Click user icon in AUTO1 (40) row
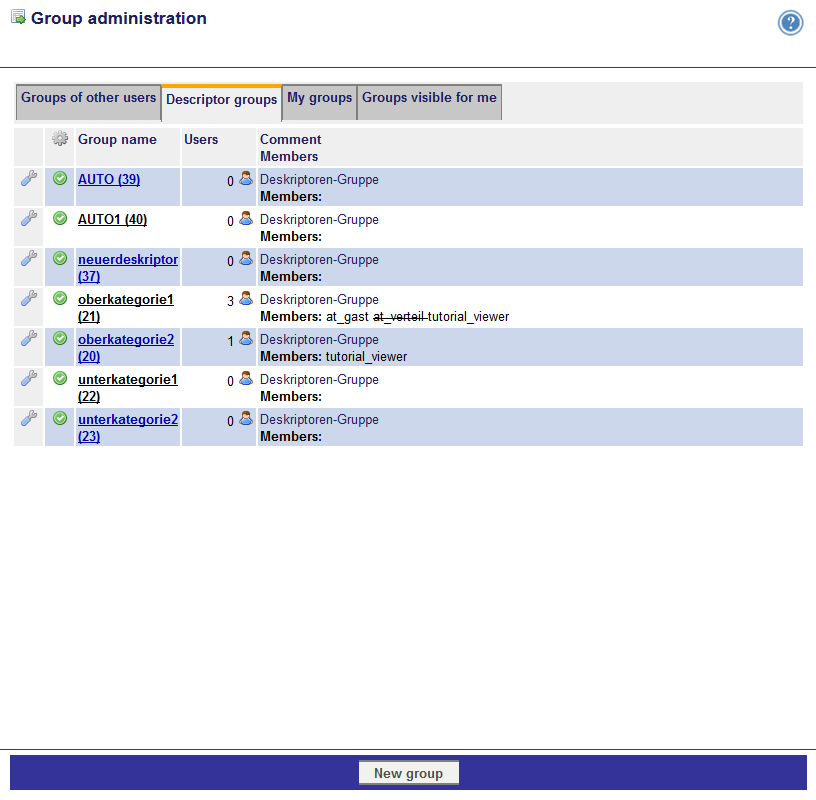Viewport: 816px width, 800px height. pyautogui.click(x=246, y=219)
